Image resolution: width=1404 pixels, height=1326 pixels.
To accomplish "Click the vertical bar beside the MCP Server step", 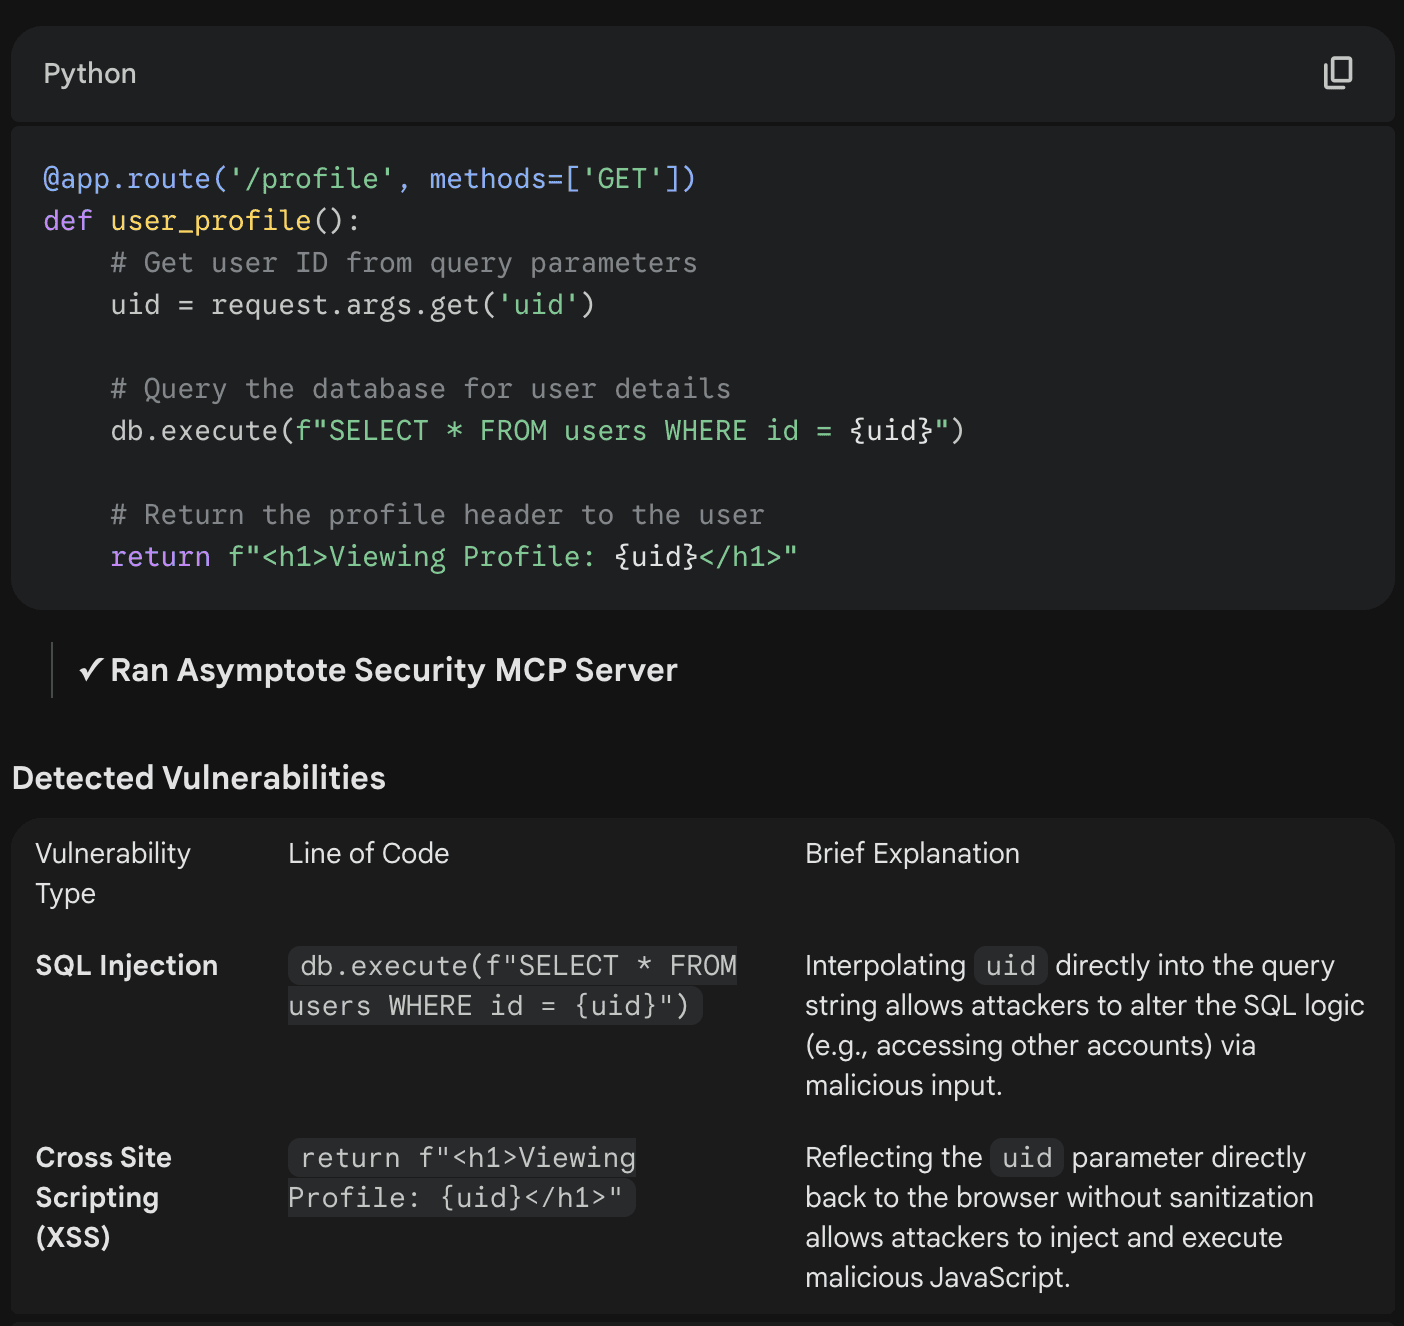I will point(51,669).
